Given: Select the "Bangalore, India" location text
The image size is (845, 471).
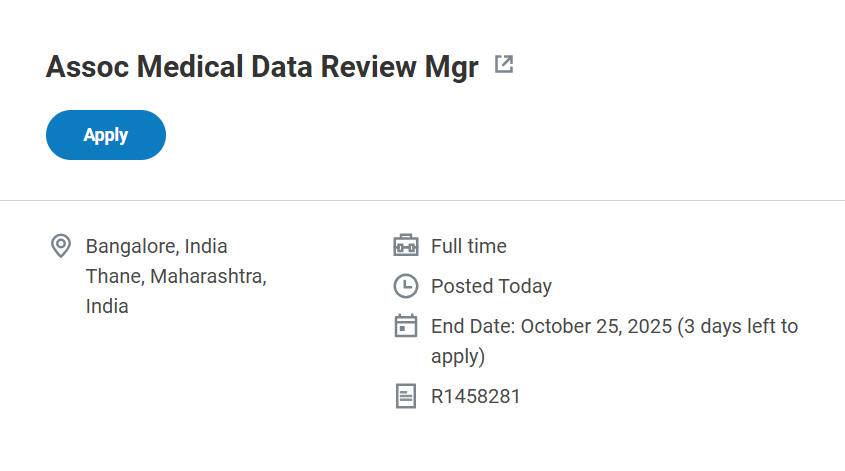Looking at the screenshot, I should (156, 246).
